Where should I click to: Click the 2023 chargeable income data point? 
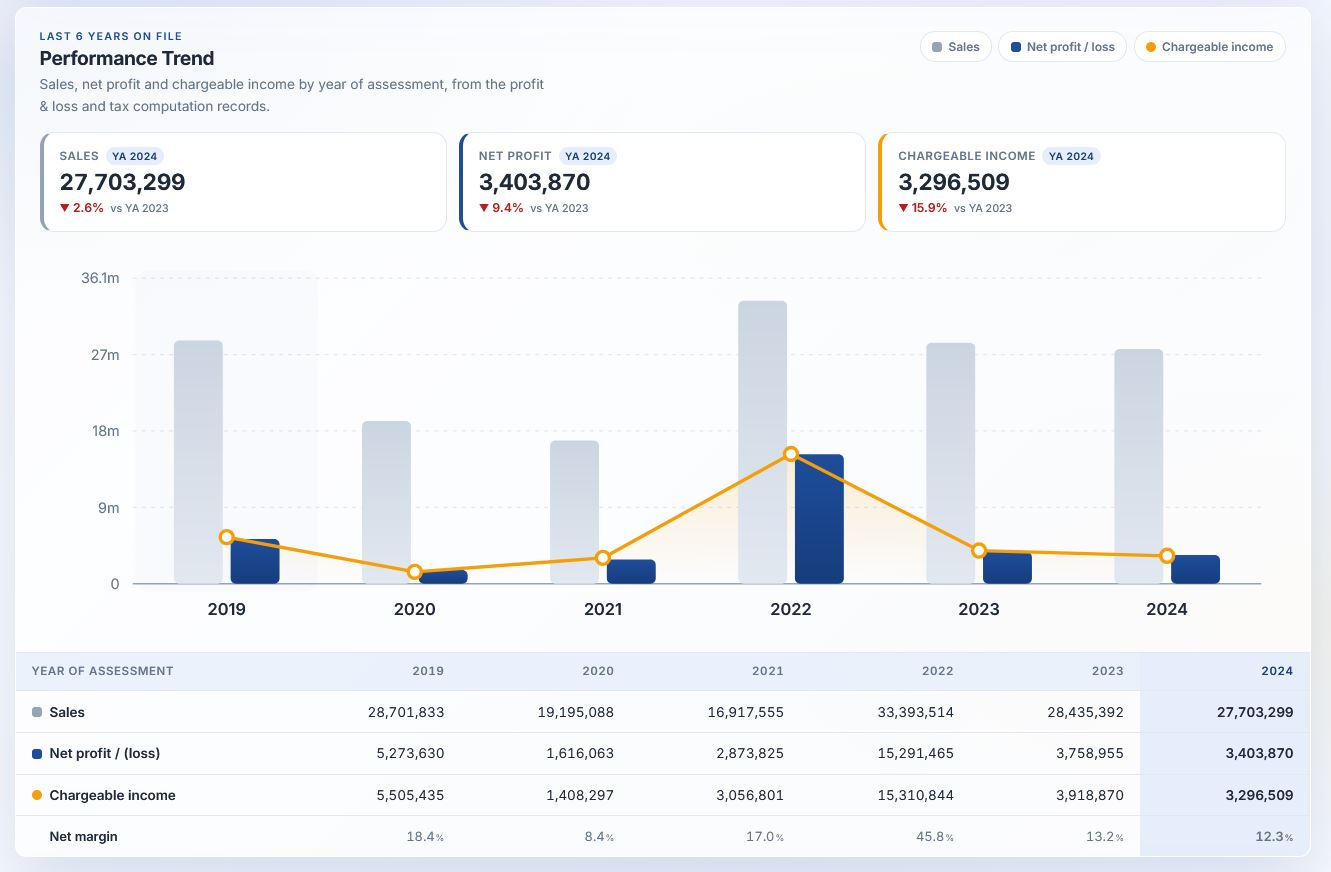(x=979, y=551)
